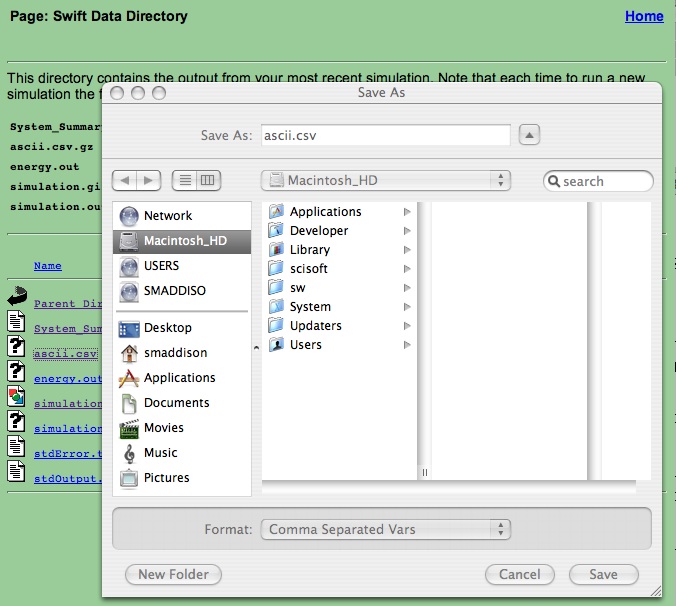Switch to column view
Viewport: 676px width, 606px height.
point(209,180)
